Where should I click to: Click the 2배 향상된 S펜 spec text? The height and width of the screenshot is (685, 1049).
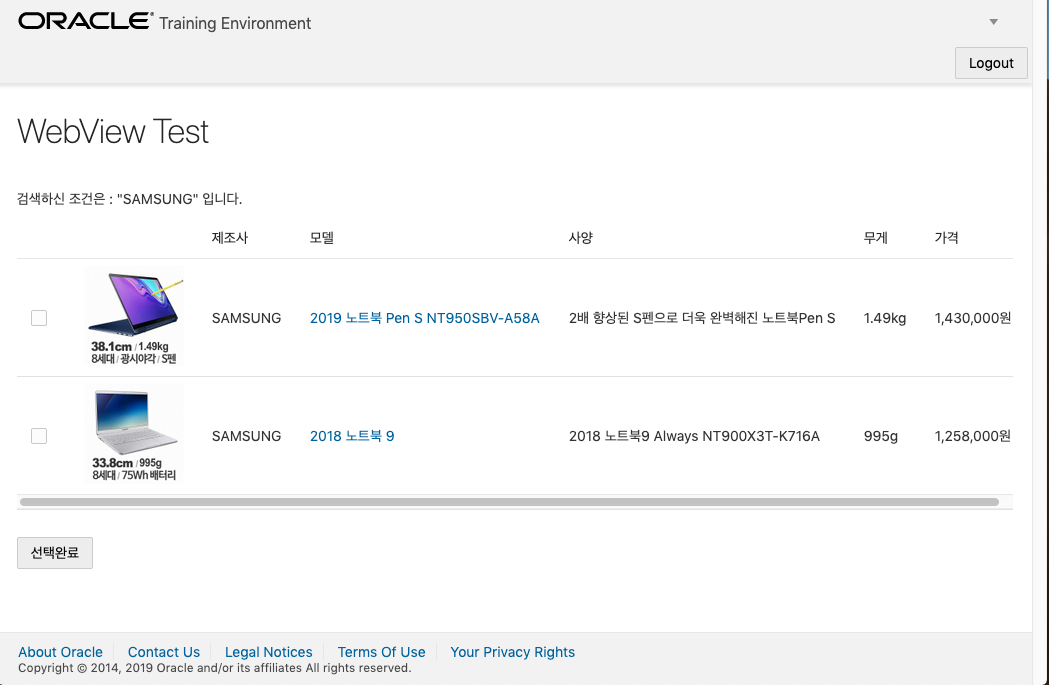pos(702,318)
